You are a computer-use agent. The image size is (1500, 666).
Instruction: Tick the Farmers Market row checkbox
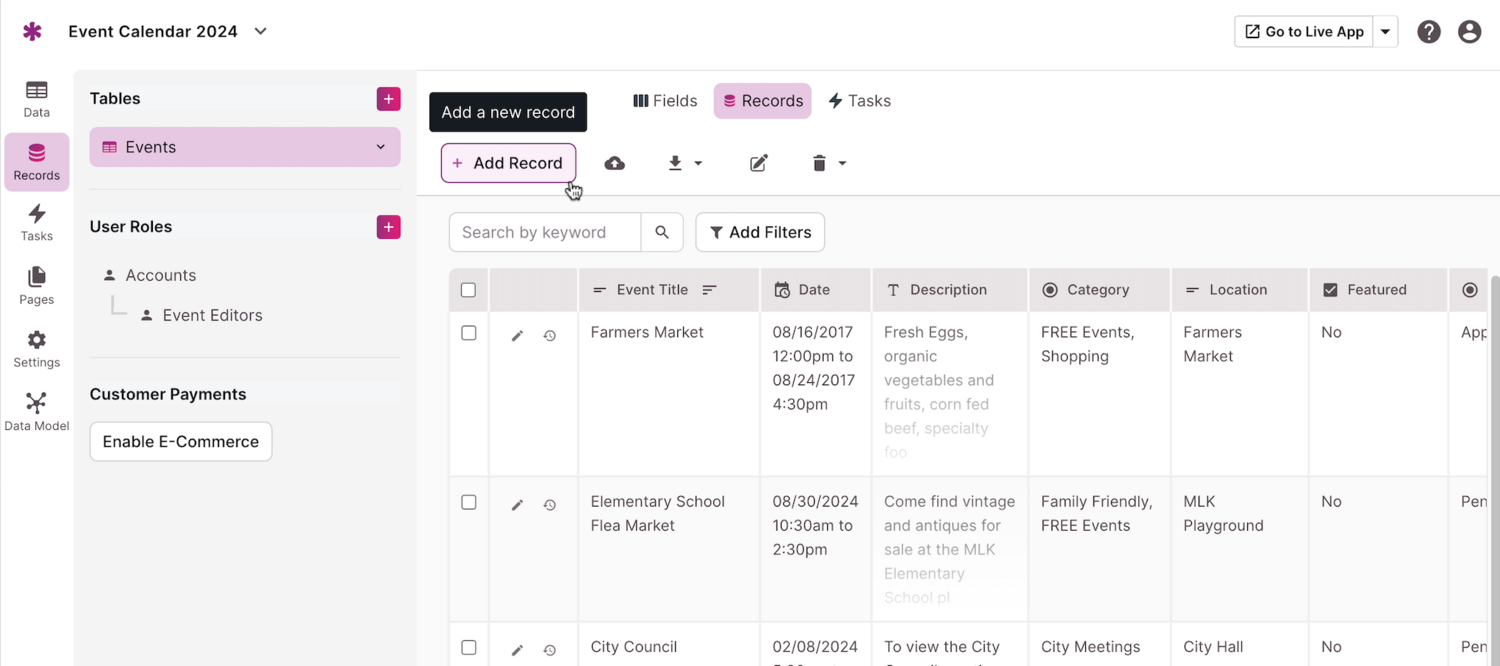tap(469, 333)
